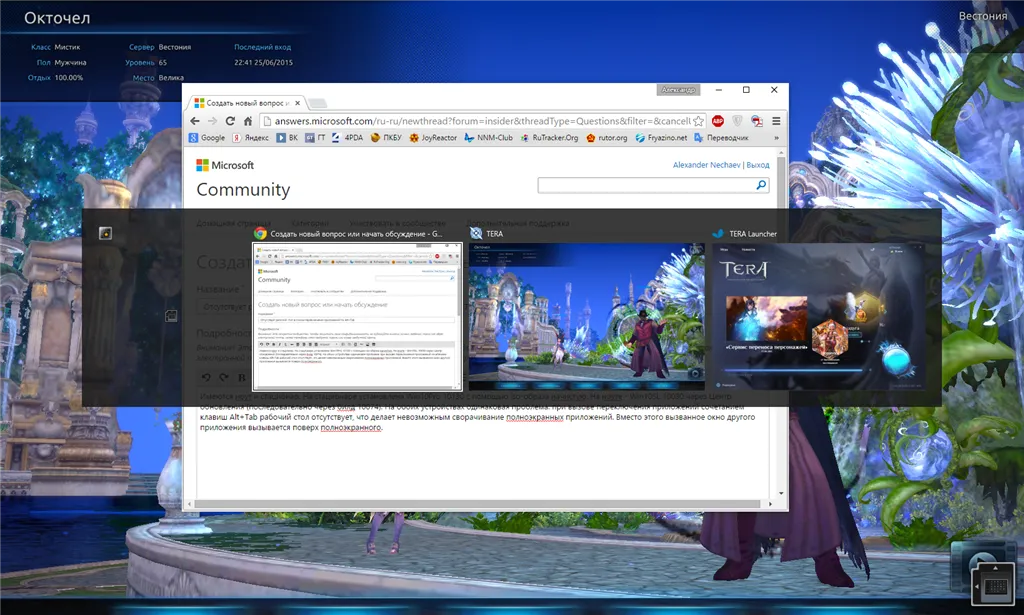This screenshot has height=615, width=1024.
Task: Open the Adblock Plus extension icon
Action: click(718, 121)
